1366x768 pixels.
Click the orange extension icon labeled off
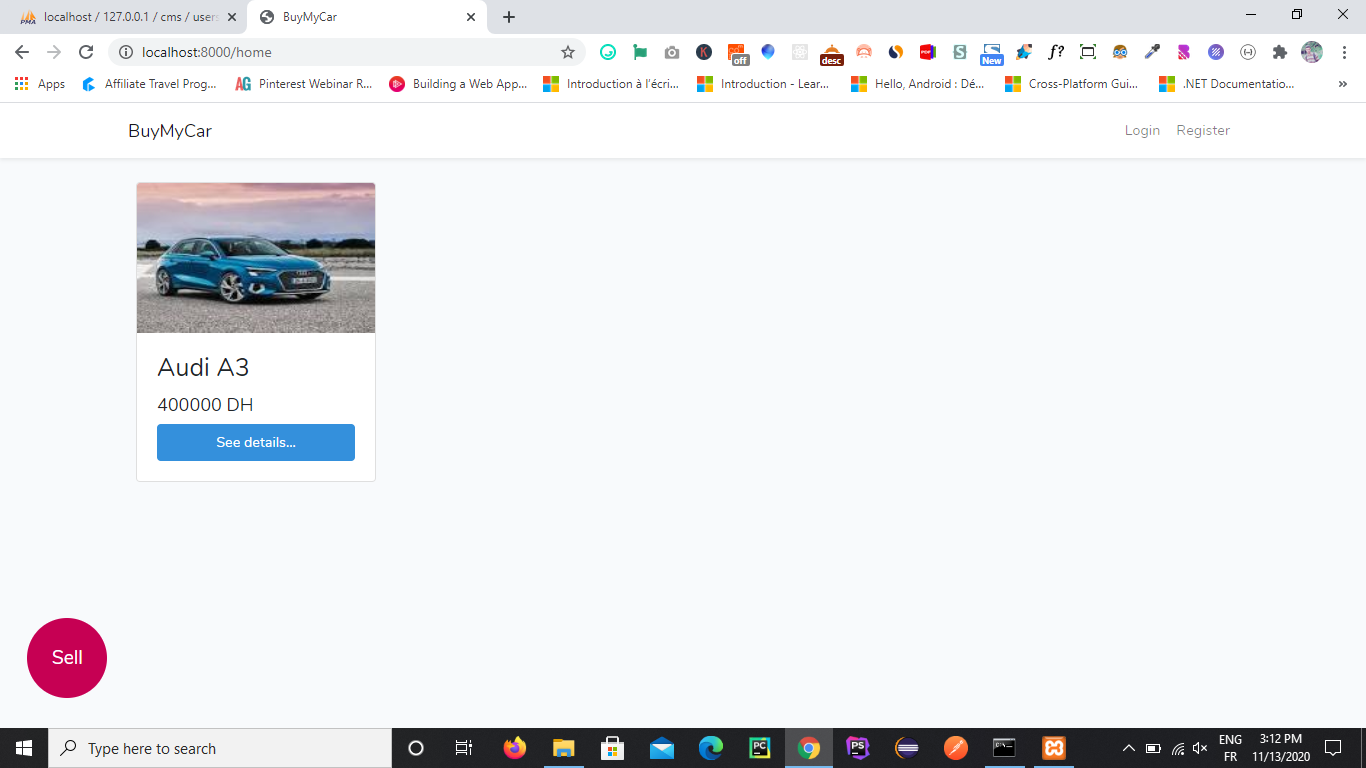coord(737,54)
